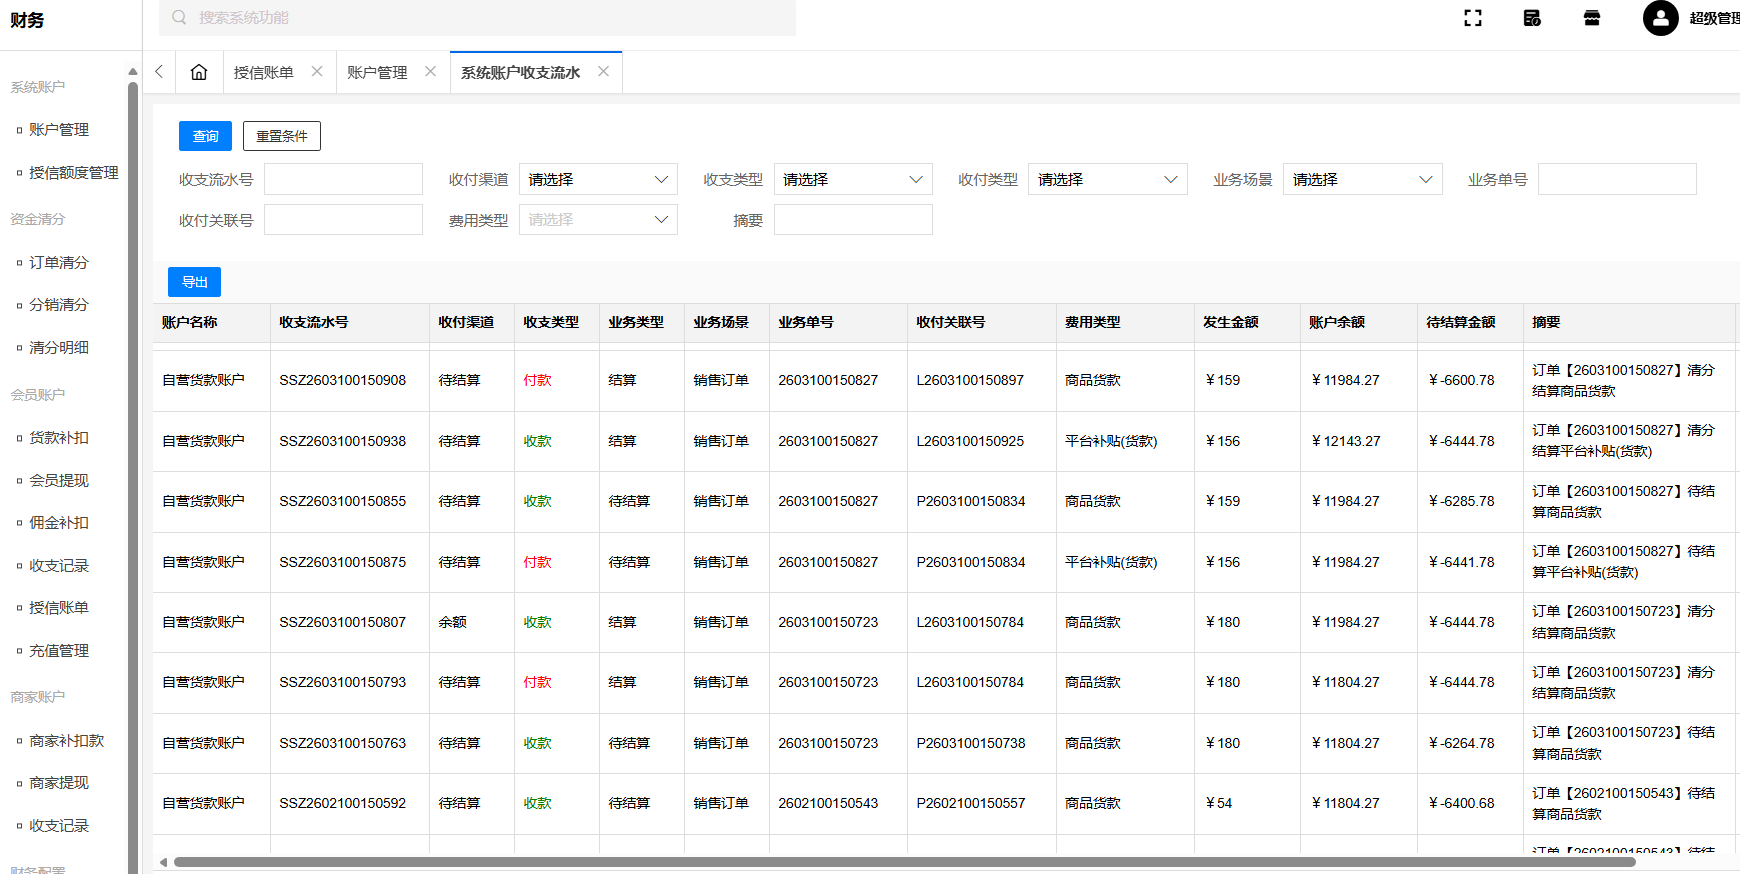Click serial number SSZ2602100150592
1740x874 pixels.
pos(343,803)
